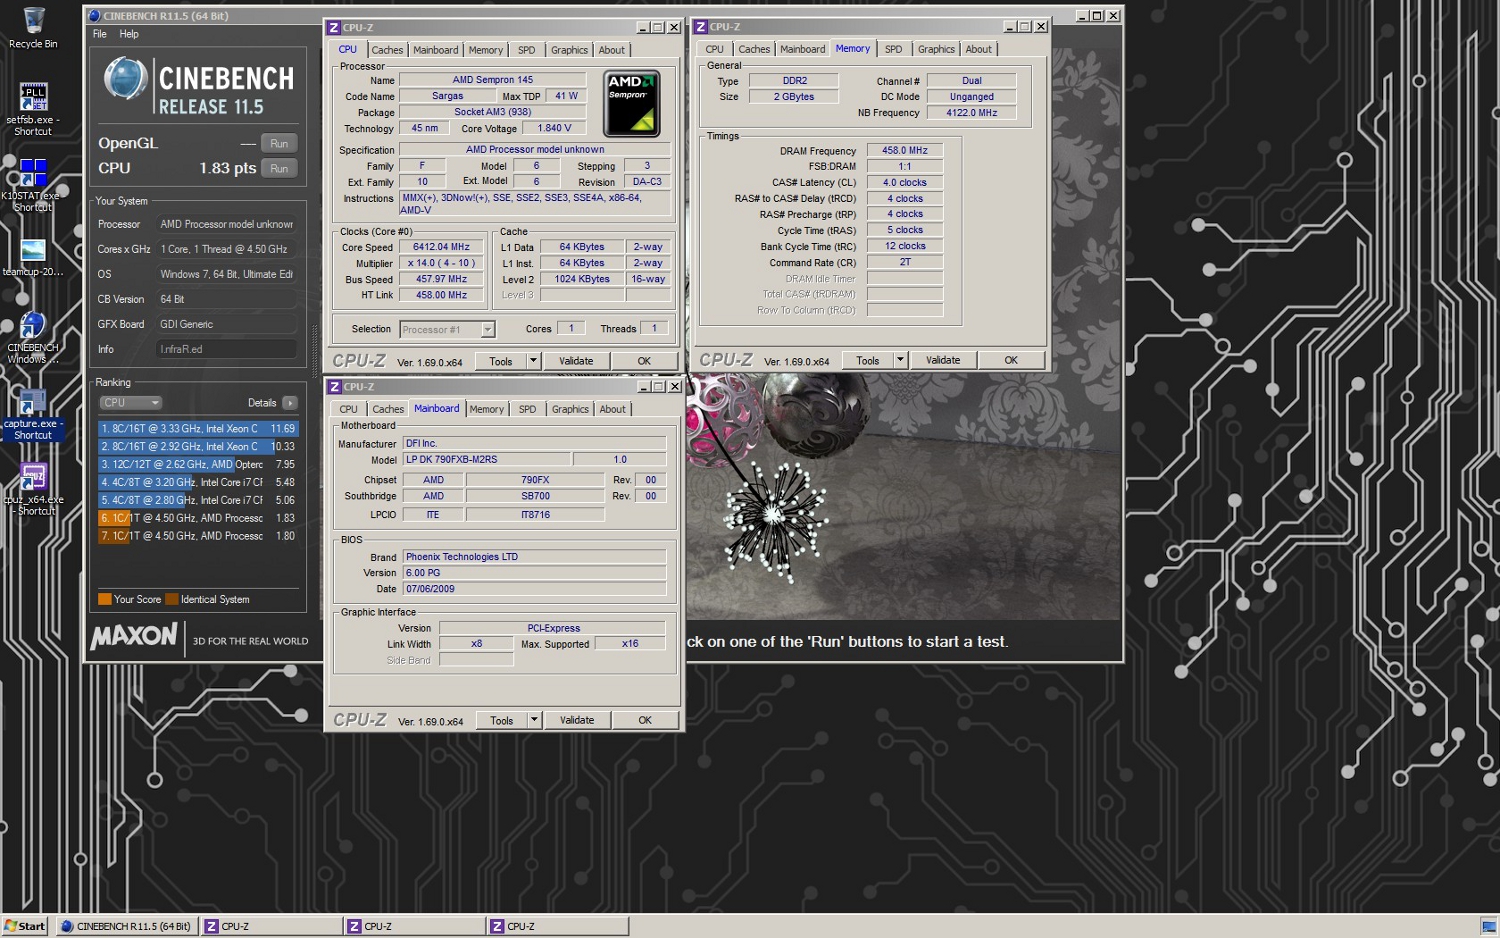Click the motherboard model LP DK 790FXB-M2RS

pos(487,460)
